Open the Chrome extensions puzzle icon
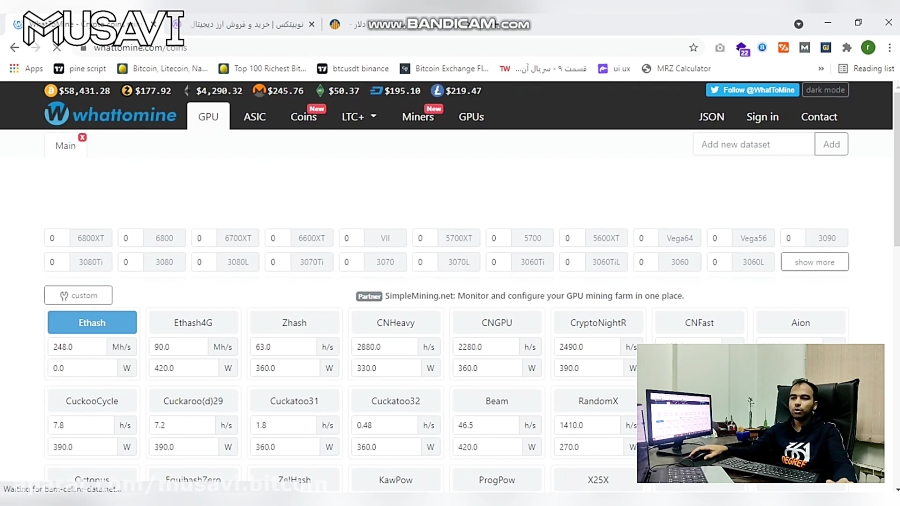900x506 pixels. point(847,48)
